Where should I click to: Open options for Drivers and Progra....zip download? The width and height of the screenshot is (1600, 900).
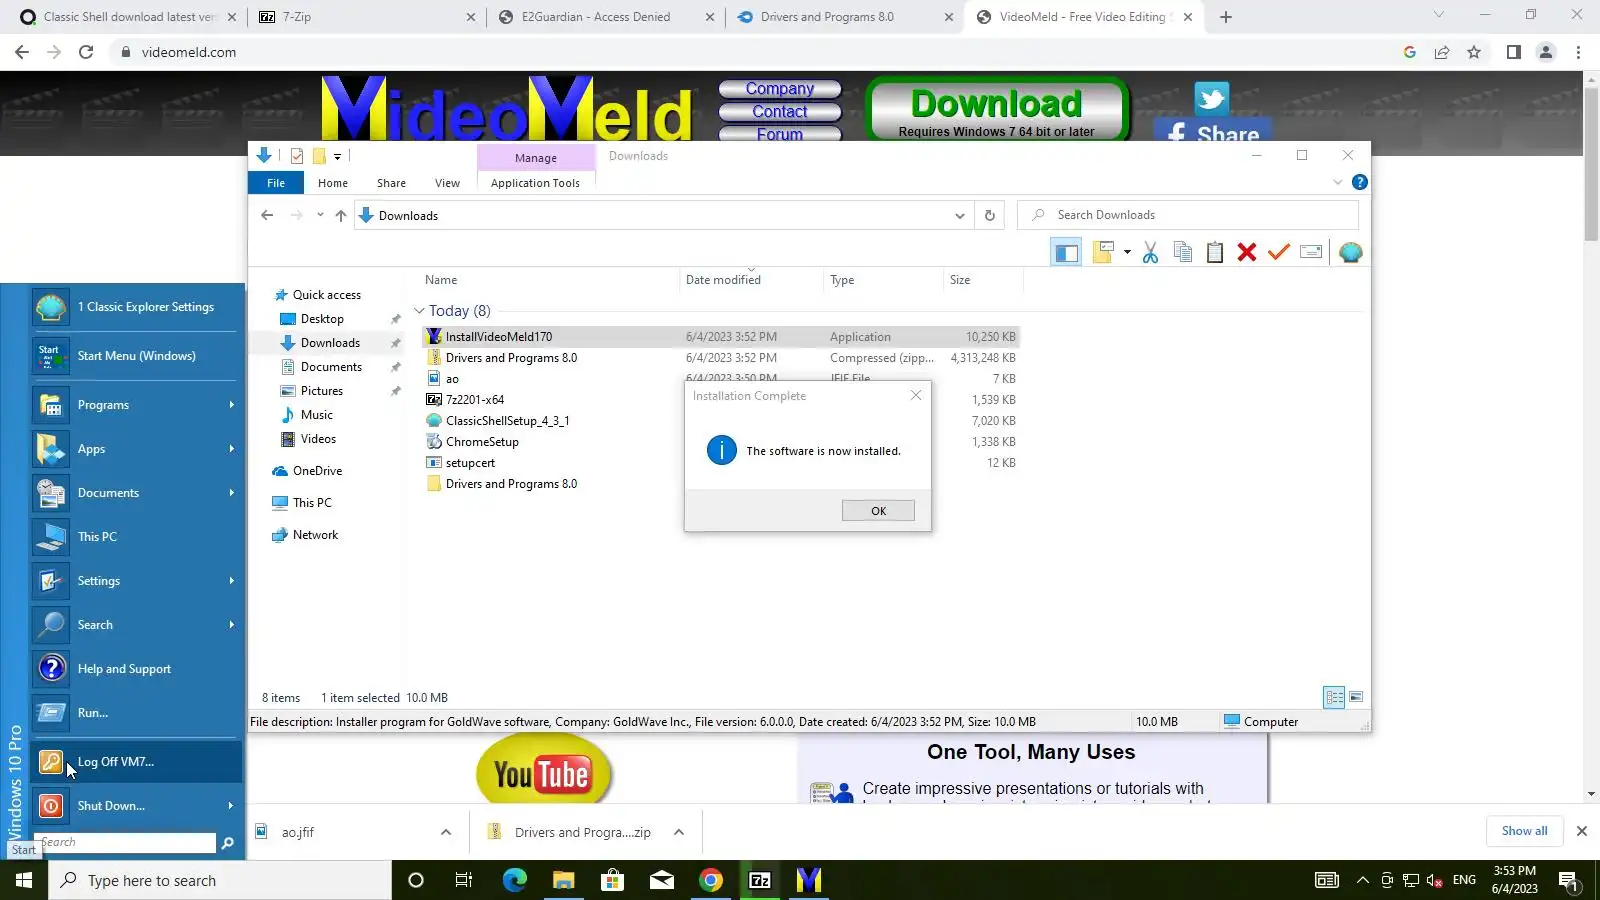679,832
